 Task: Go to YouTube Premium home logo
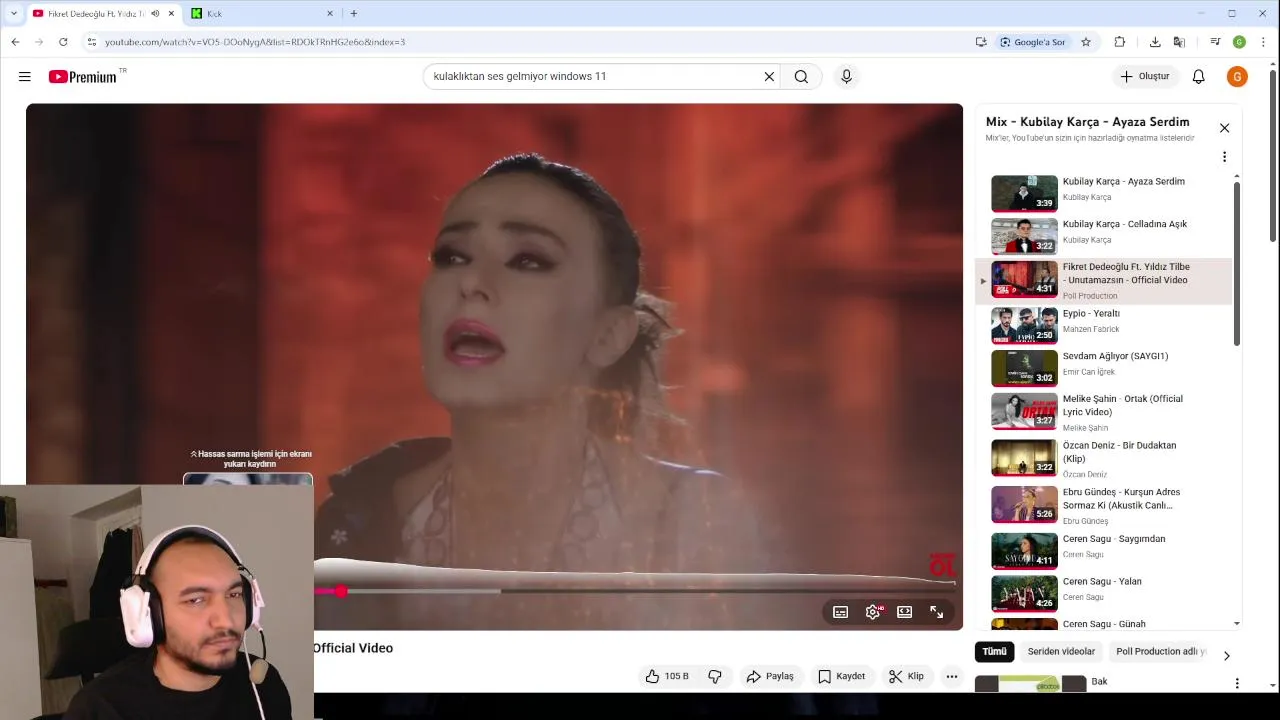click(83, 76)
